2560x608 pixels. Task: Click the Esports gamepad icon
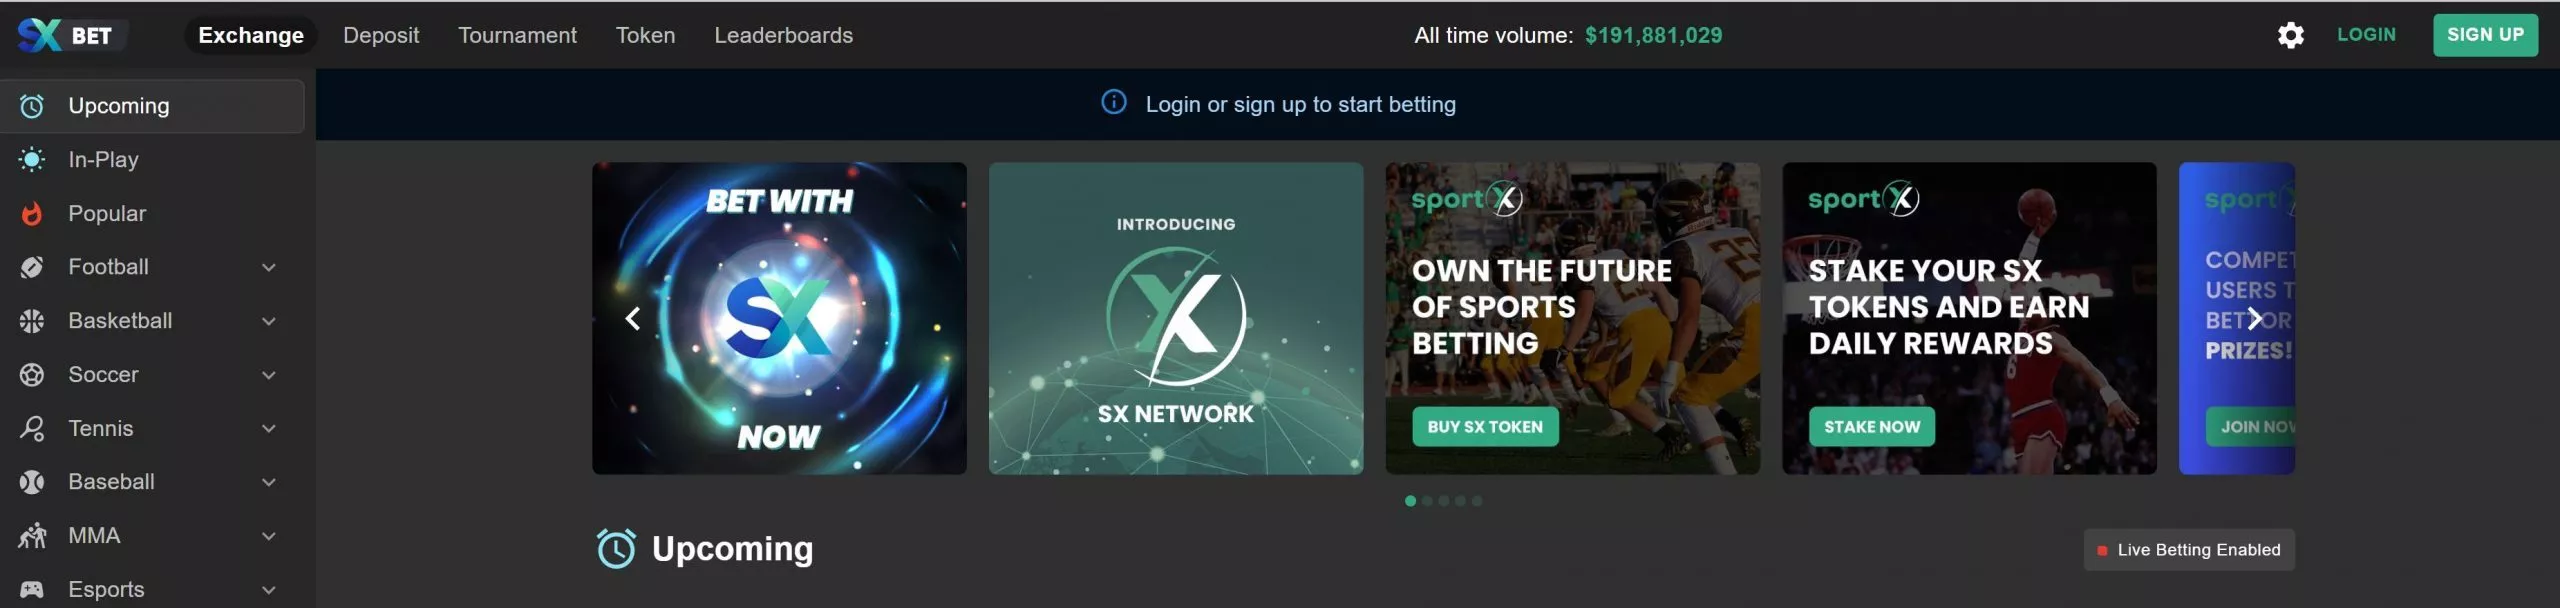click(x=32, y=590)
